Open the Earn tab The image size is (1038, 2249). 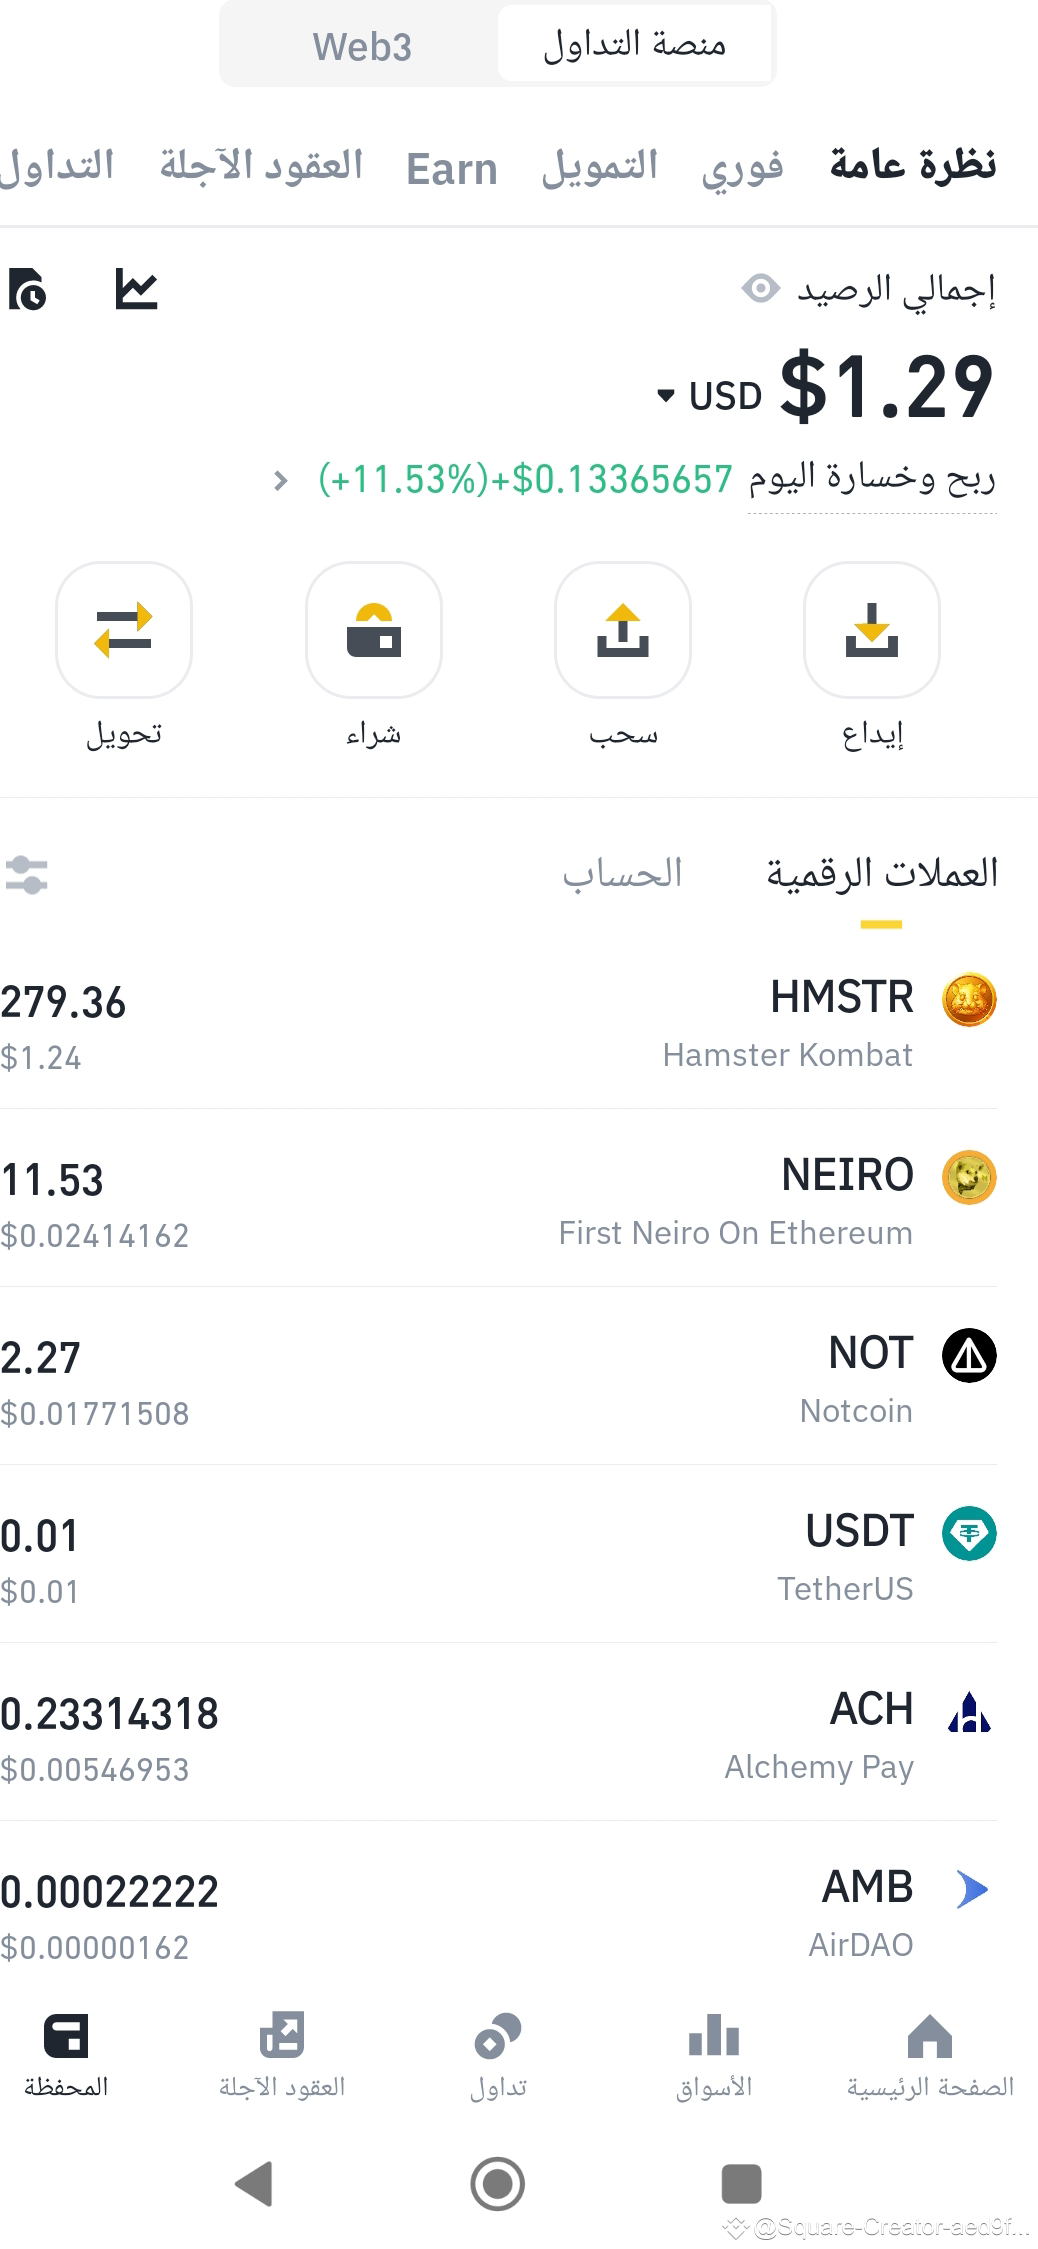(452, 168)
